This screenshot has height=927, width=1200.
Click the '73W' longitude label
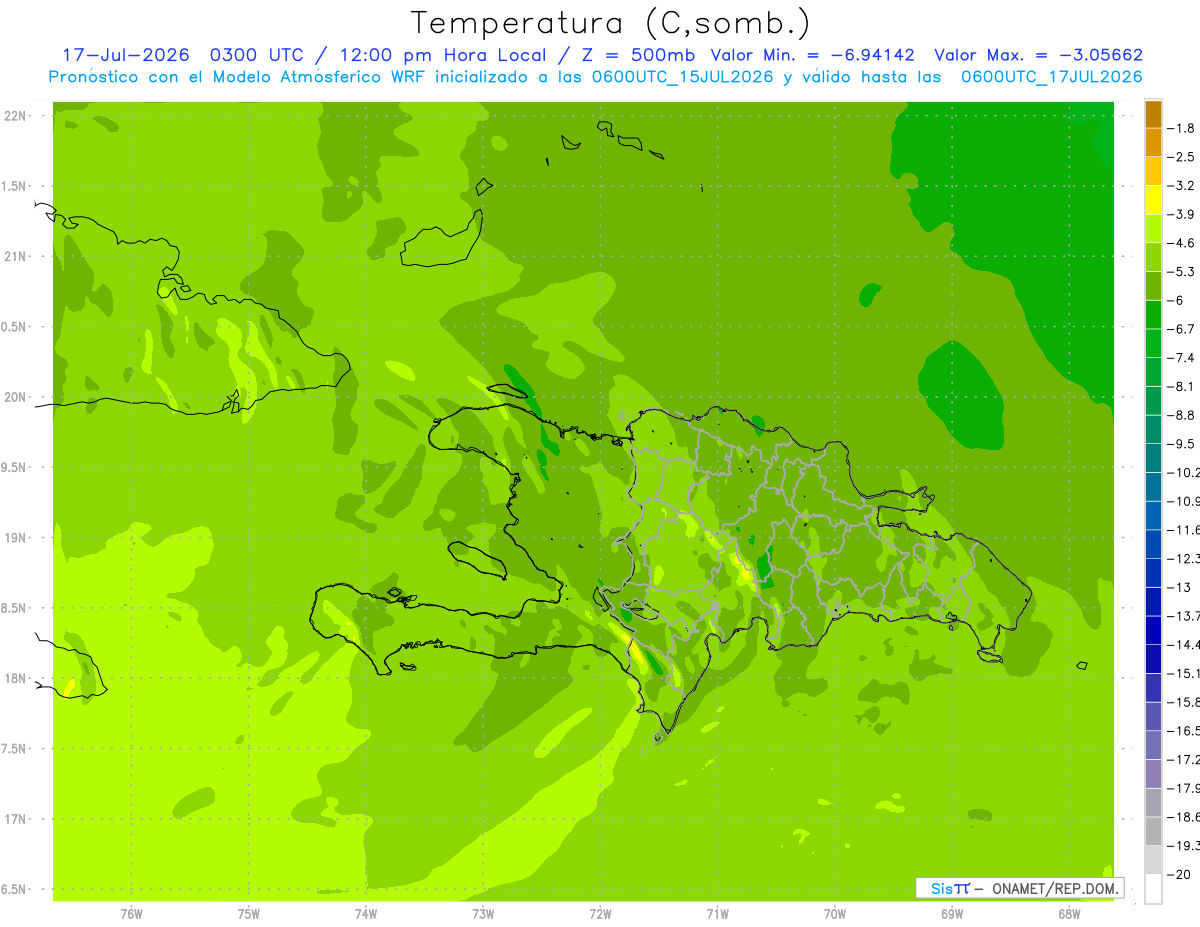483,914
